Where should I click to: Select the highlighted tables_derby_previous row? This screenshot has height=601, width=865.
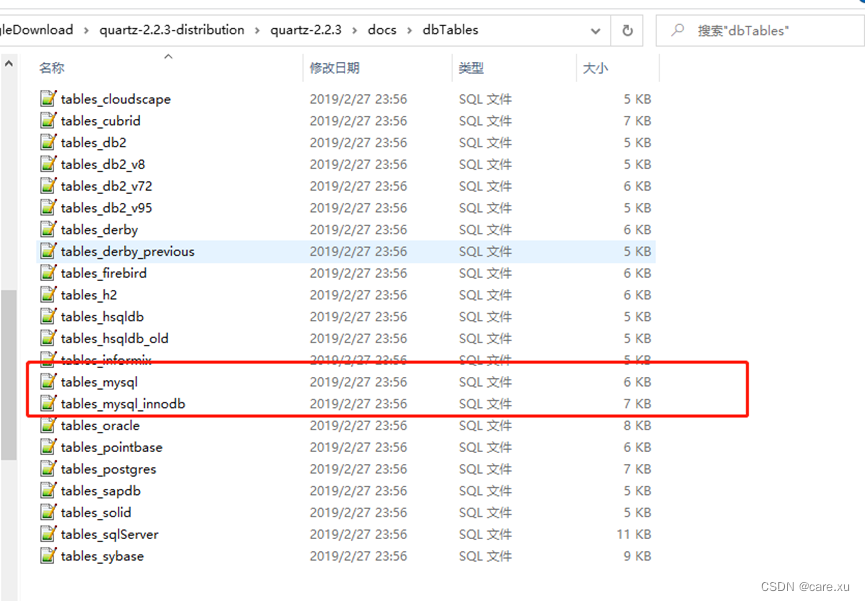coord(126,251)
